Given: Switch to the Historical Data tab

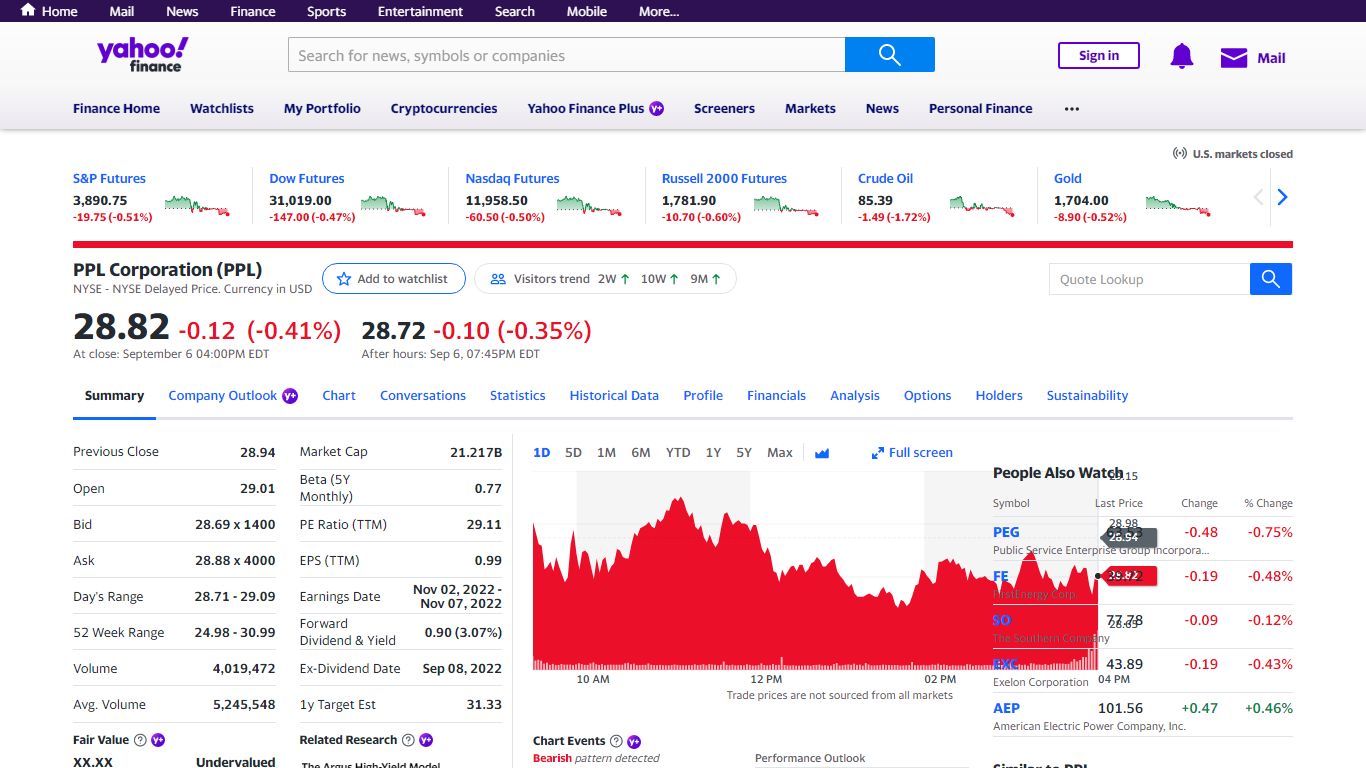Looking at the screenshot, I should [x=614, y=395].
